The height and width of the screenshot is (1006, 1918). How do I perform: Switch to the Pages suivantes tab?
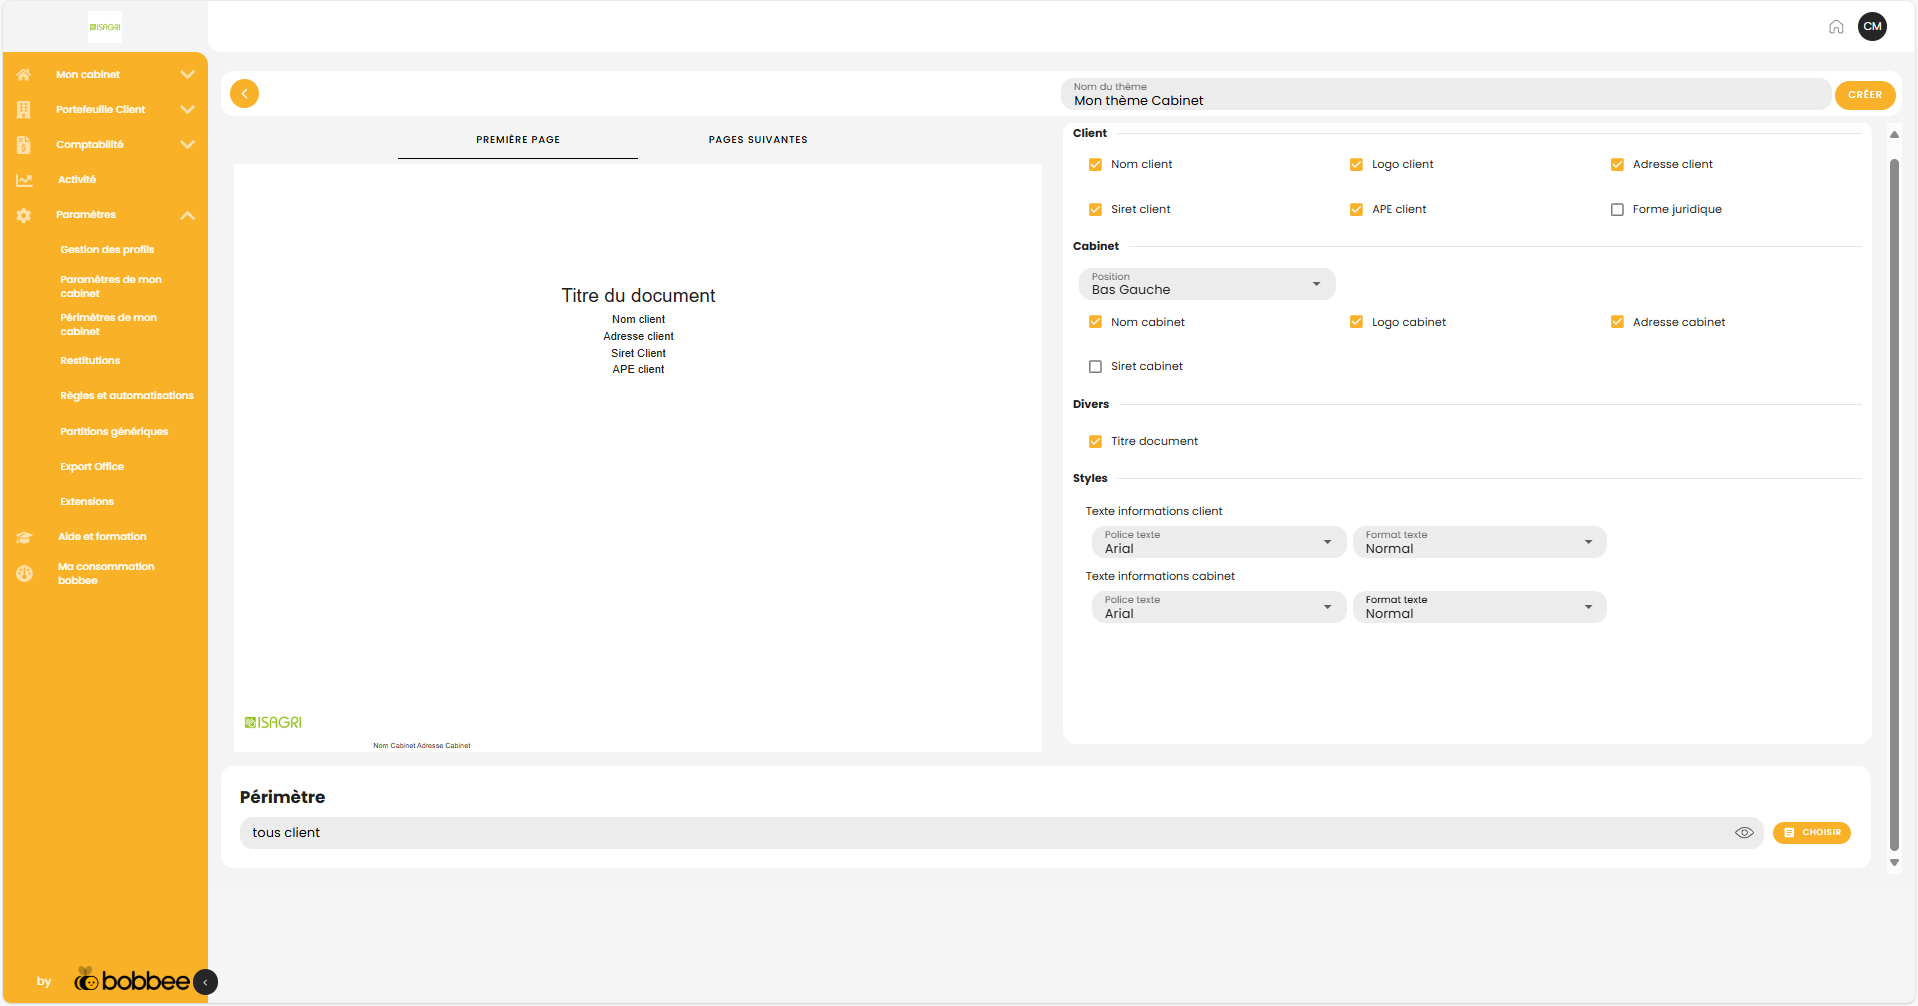click(758, 140)
